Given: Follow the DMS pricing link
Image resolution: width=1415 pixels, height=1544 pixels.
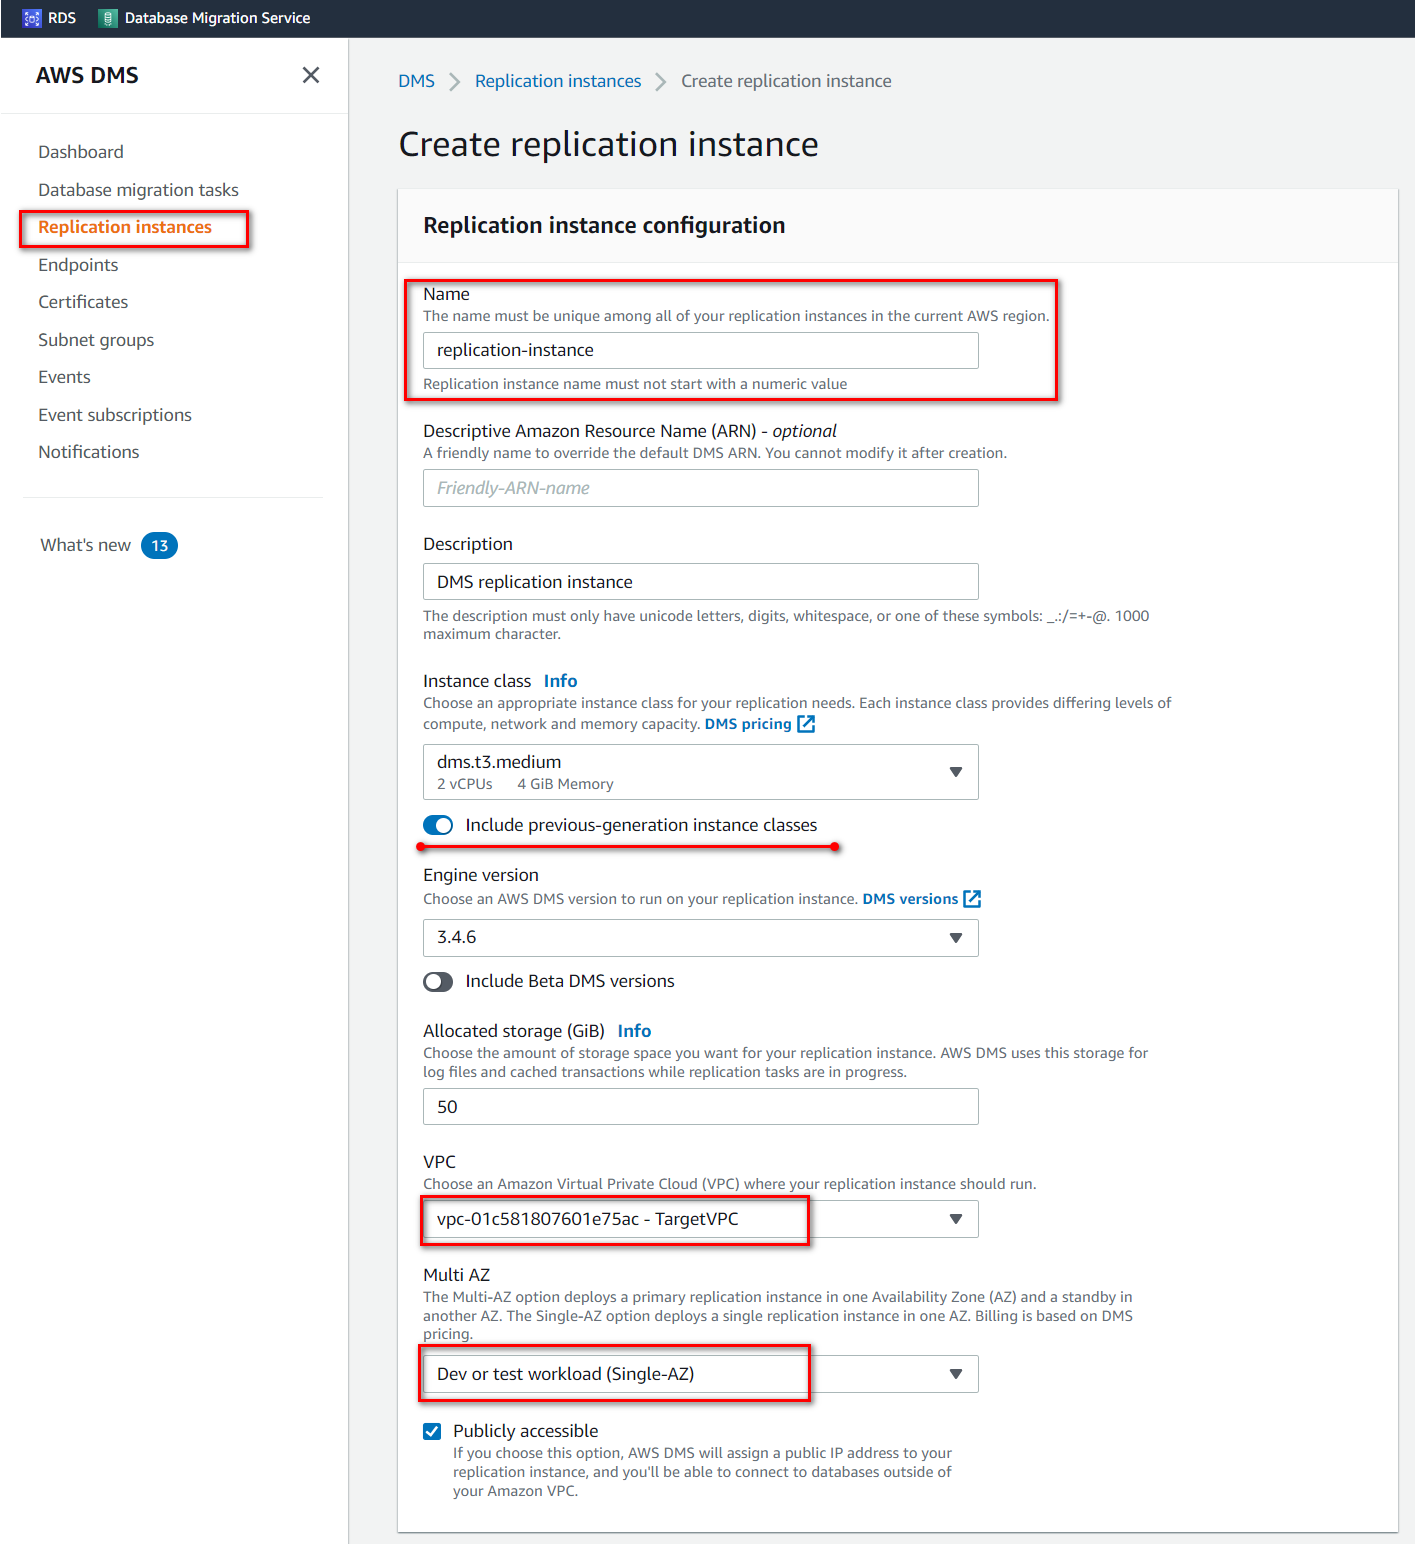Looking at the screenshot, I should coord(748,724).
